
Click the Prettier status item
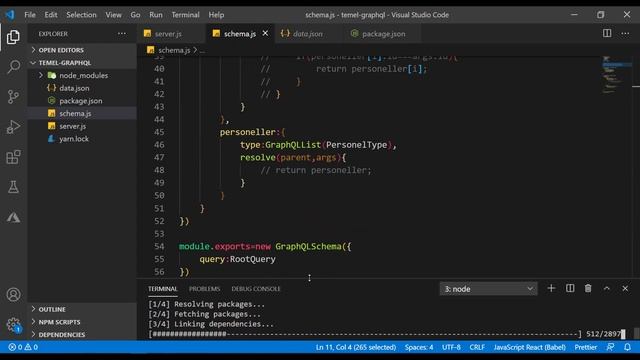click(585, 347)
